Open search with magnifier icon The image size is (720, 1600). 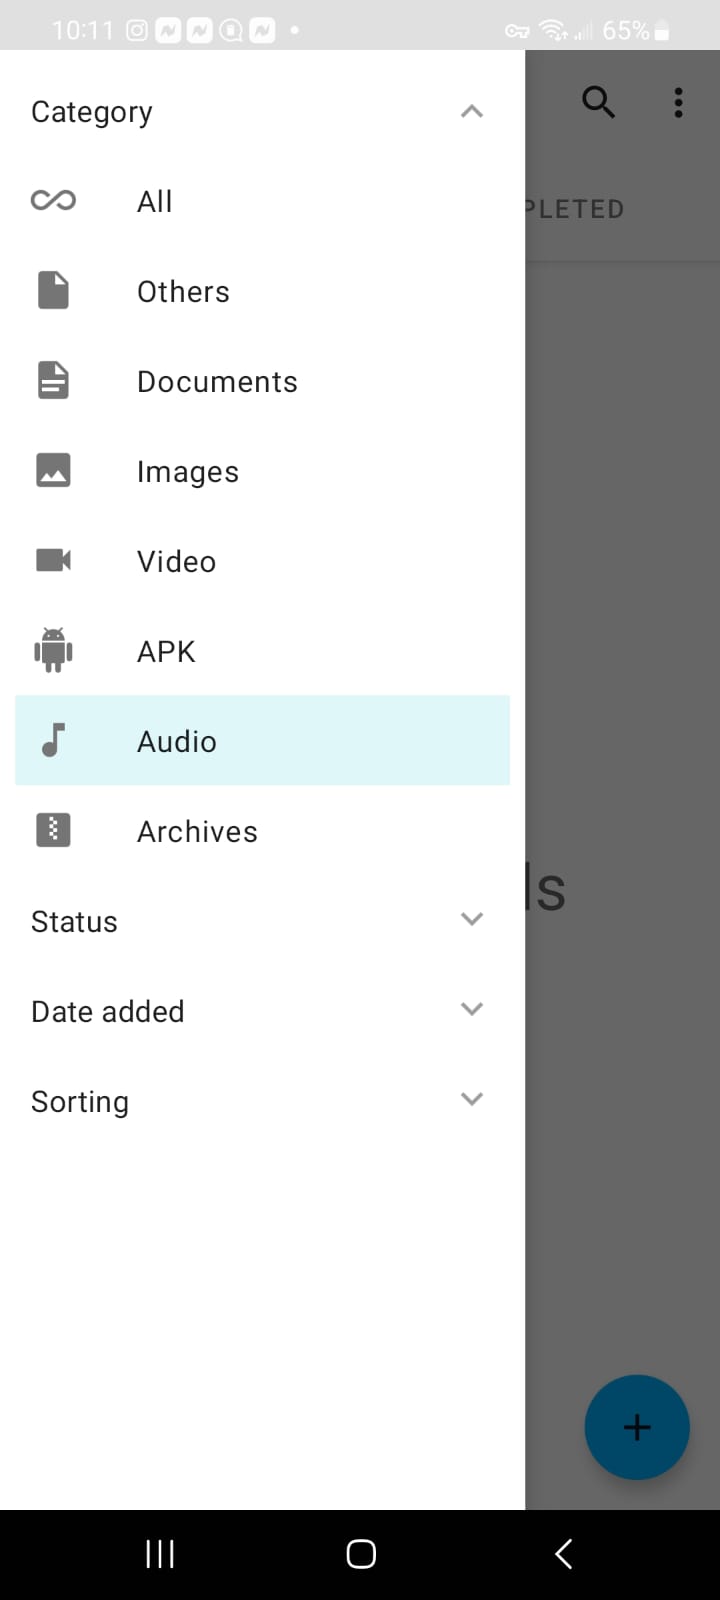click(x=598, y=102)
